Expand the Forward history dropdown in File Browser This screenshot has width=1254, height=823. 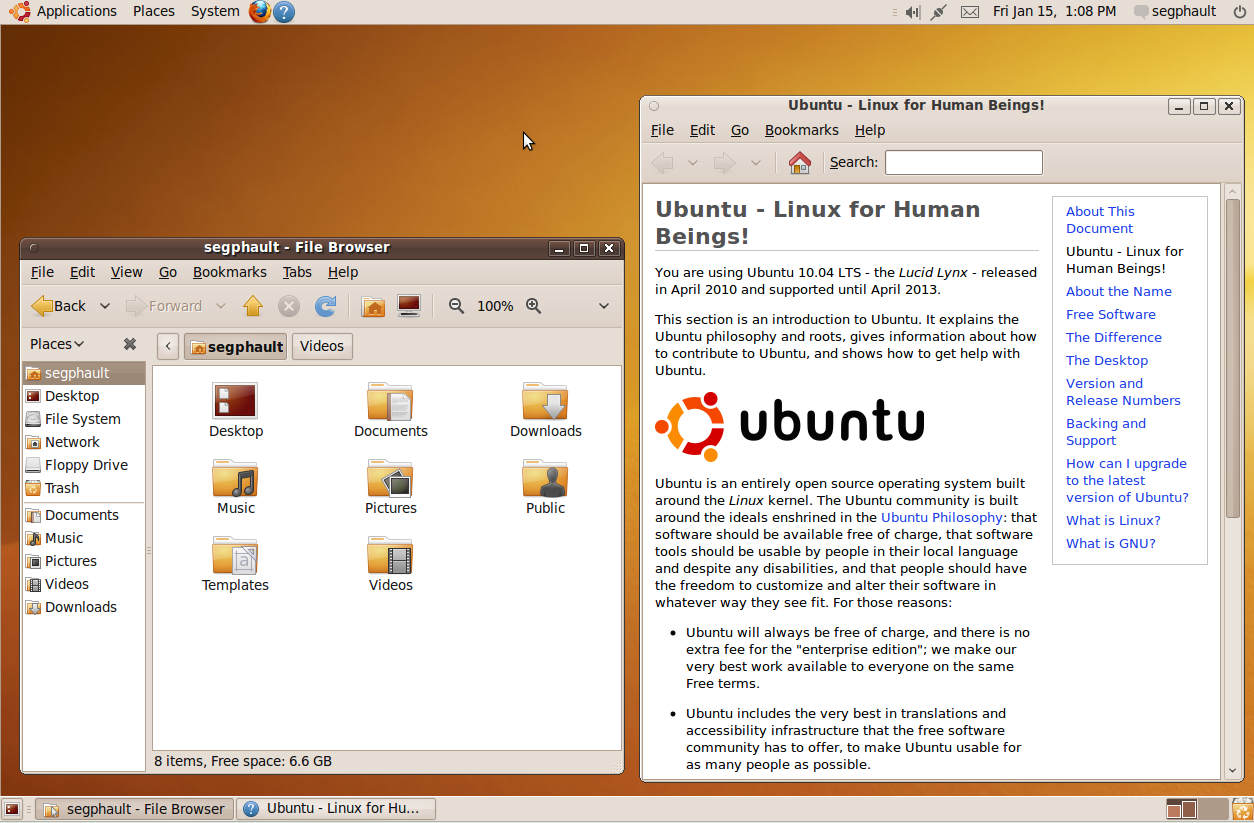point(221,306)
